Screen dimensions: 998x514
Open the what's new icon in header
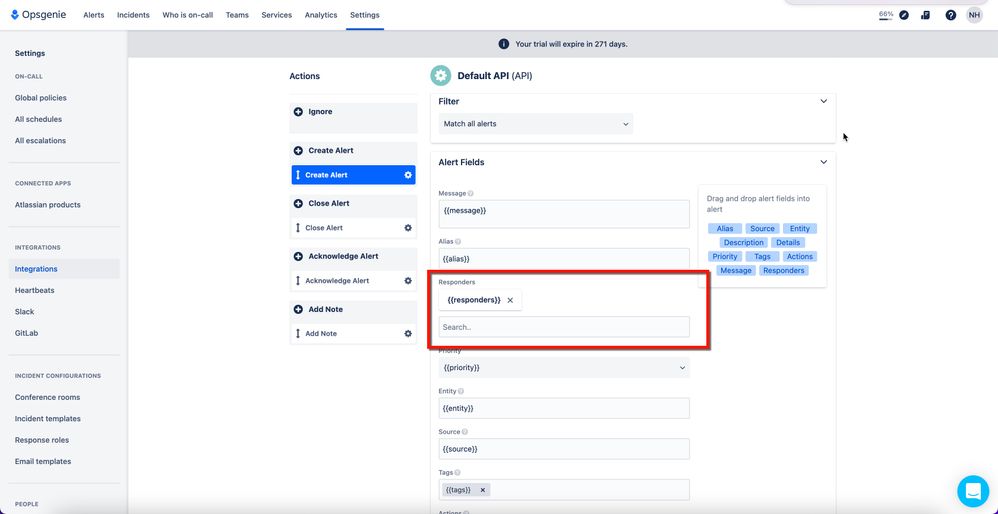click(925, 15)
